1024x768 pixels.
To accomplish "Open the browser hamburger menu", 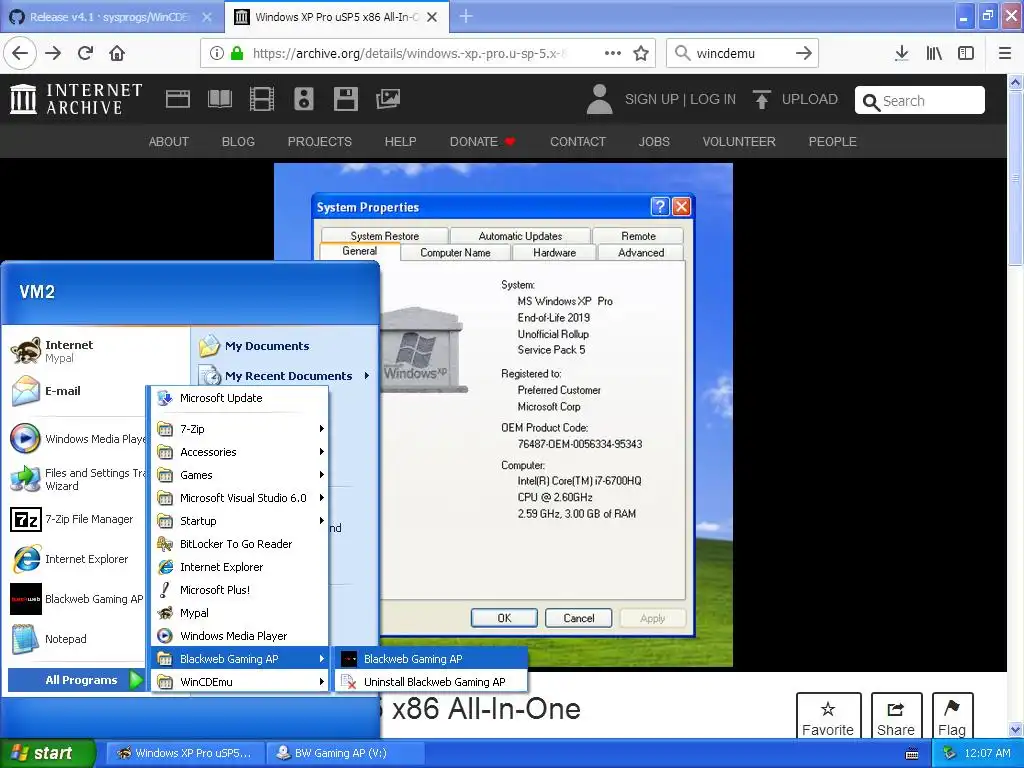I will (1005, 53).
